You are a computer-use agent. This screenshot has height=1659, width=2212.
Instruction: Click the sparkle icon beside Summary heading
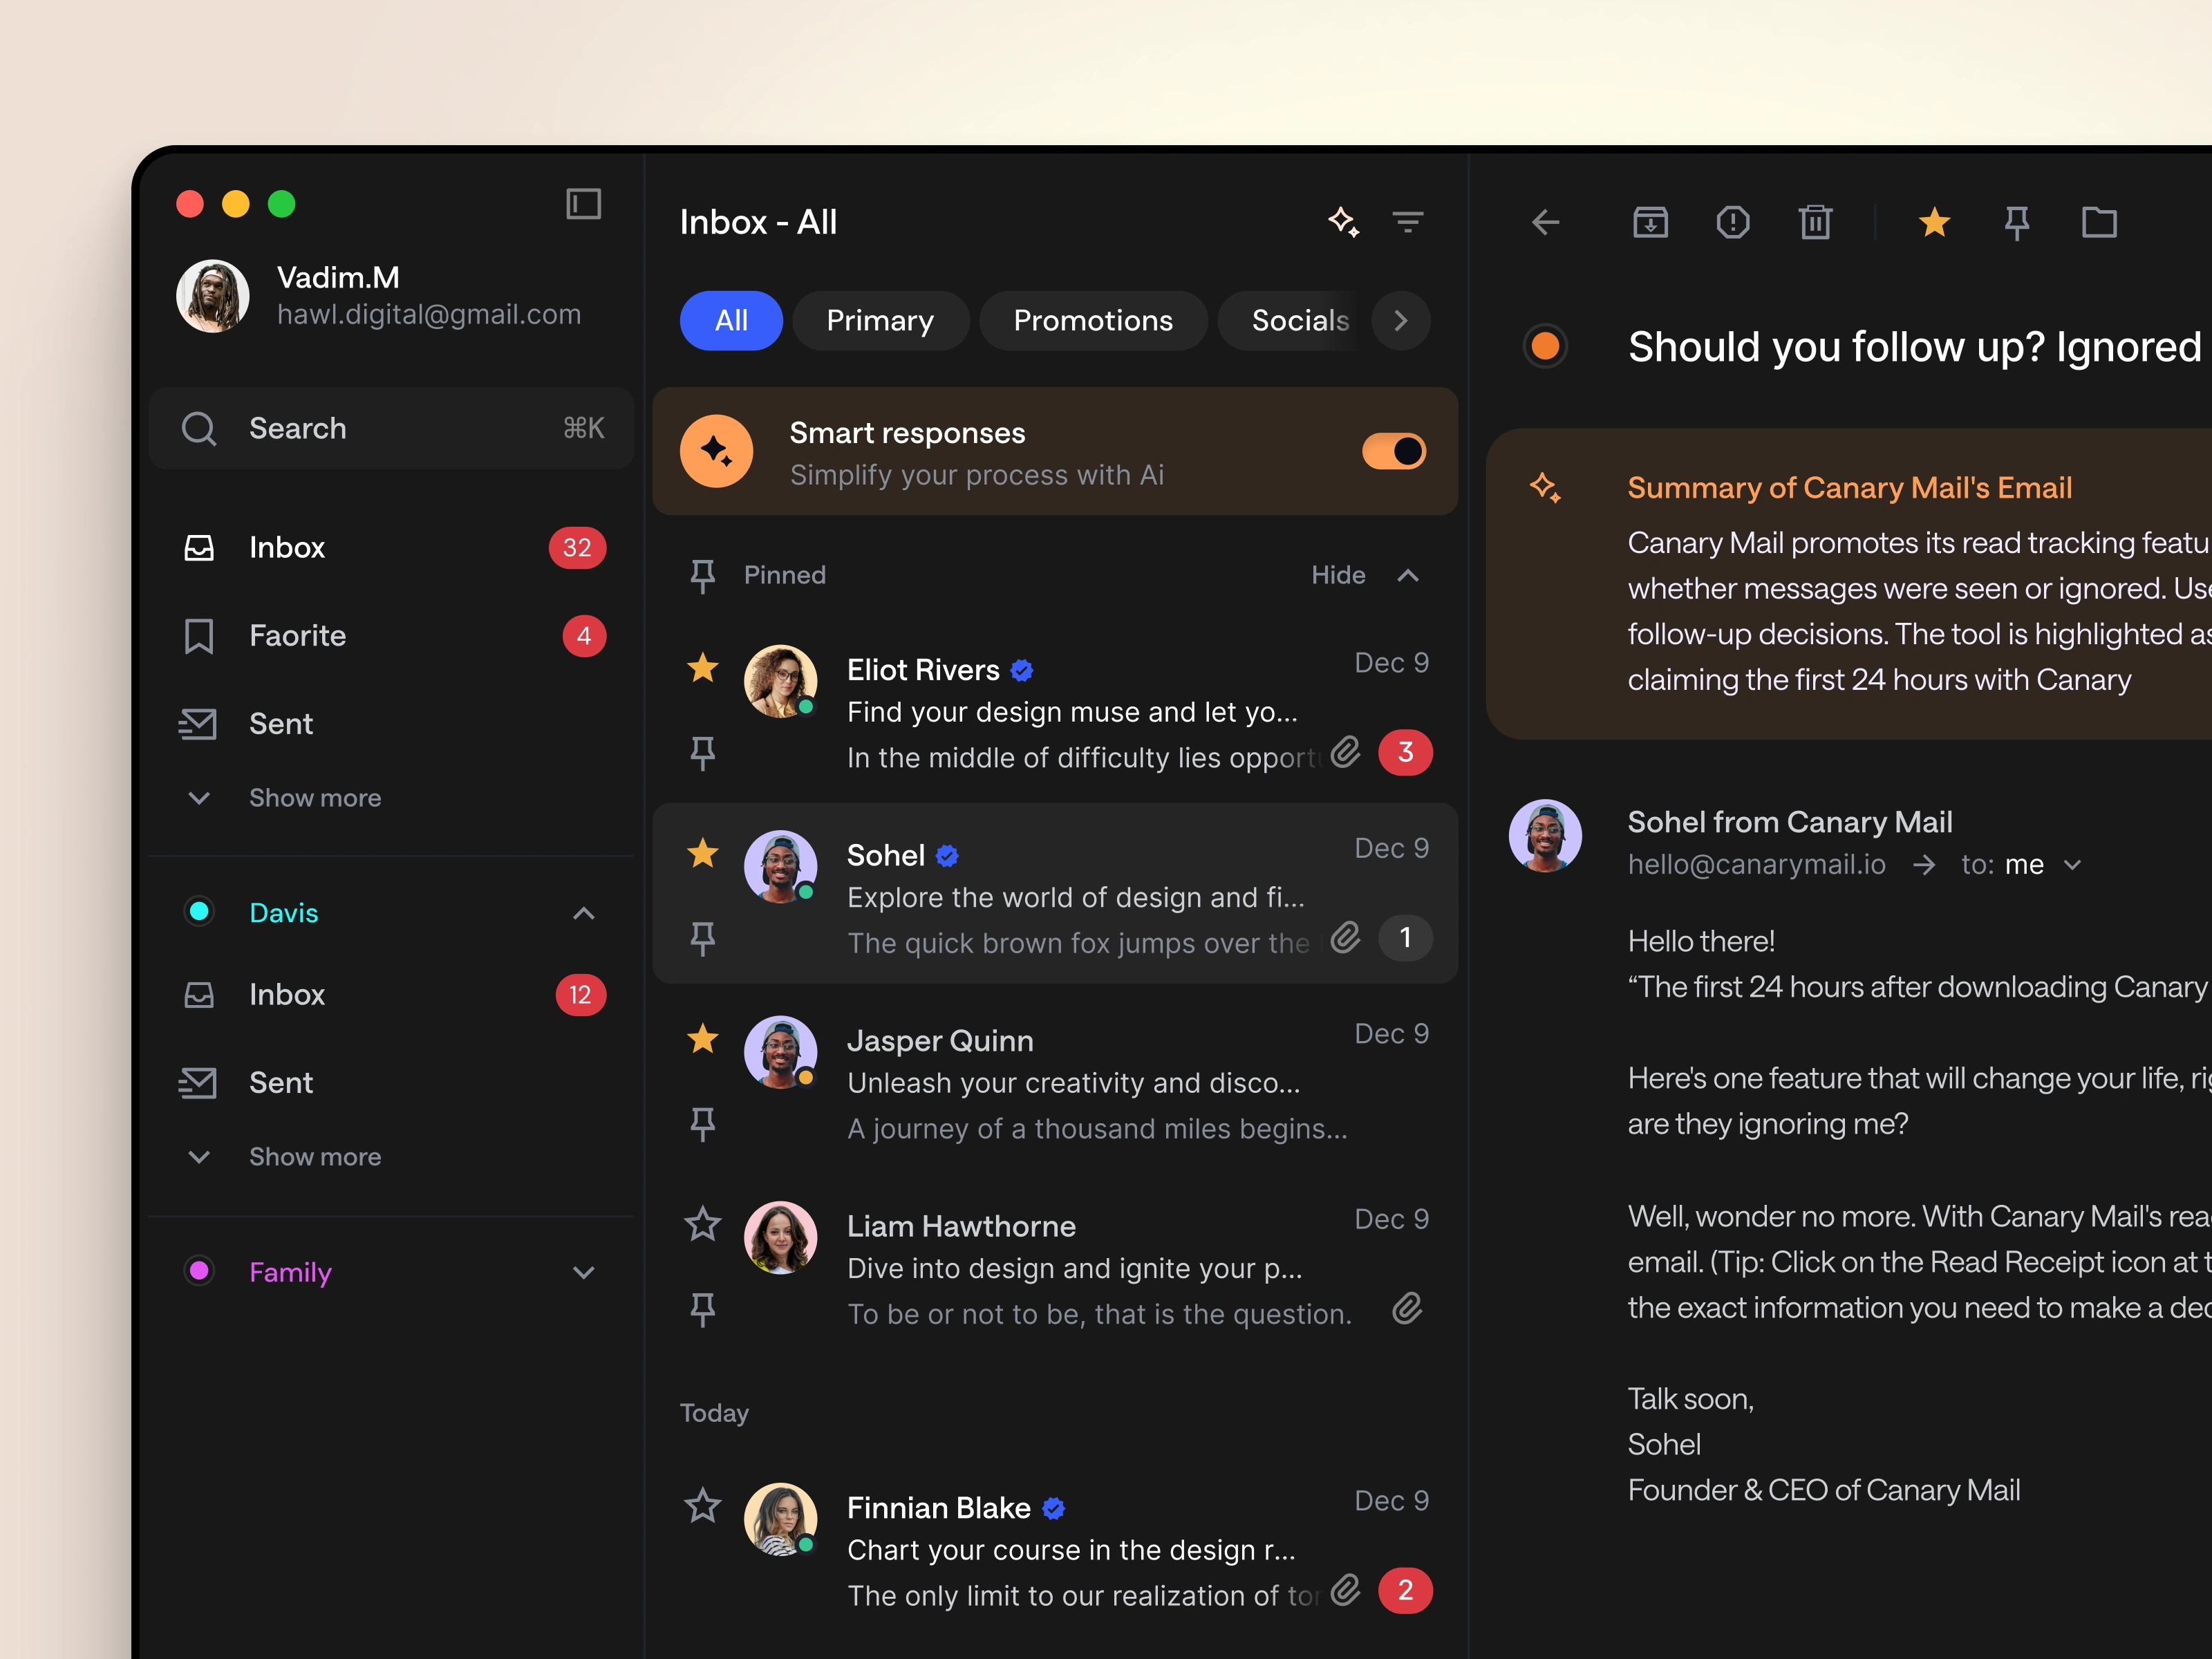click(1546, 488)
